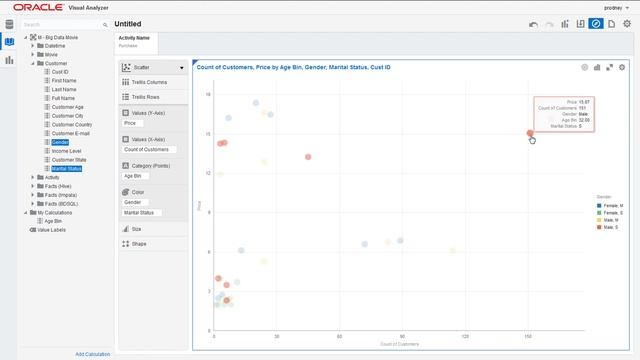Select the Customer City column

67,116
